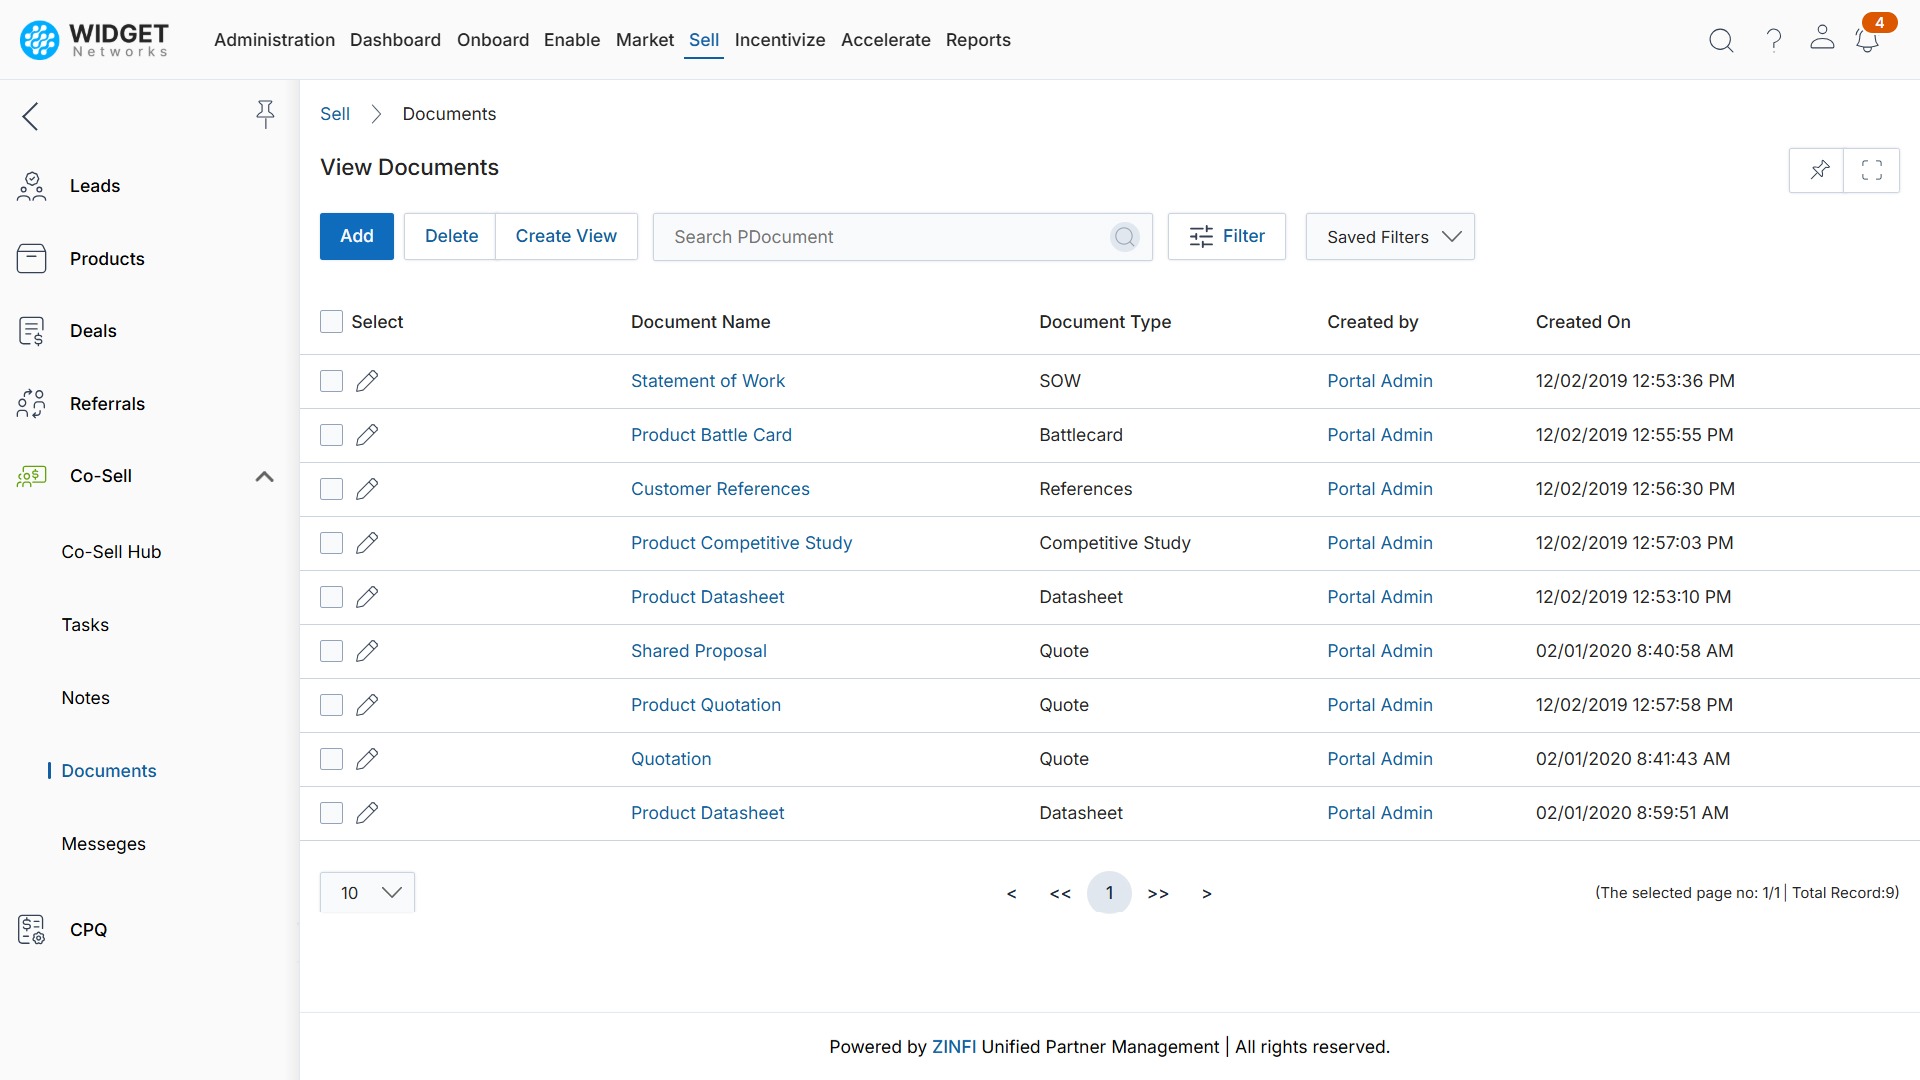Open the Incentivize menu
Screen dimensions: 1920x1080
(x=779, y=40)
